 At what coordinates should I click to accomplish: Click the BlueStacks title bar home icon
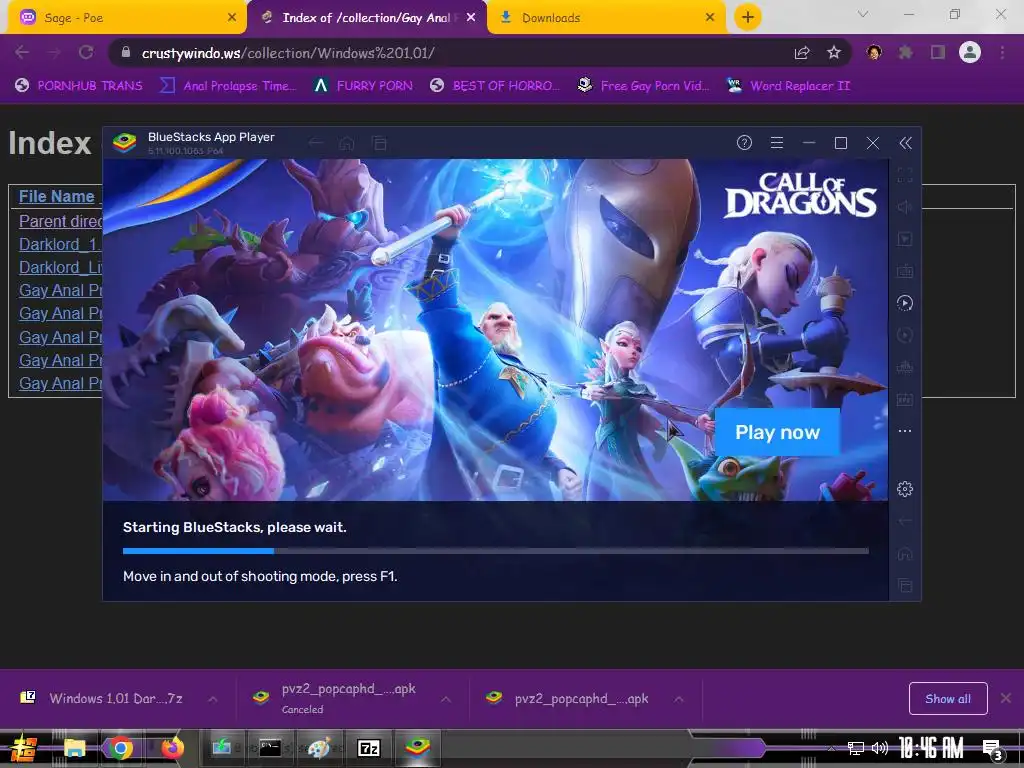347,143
